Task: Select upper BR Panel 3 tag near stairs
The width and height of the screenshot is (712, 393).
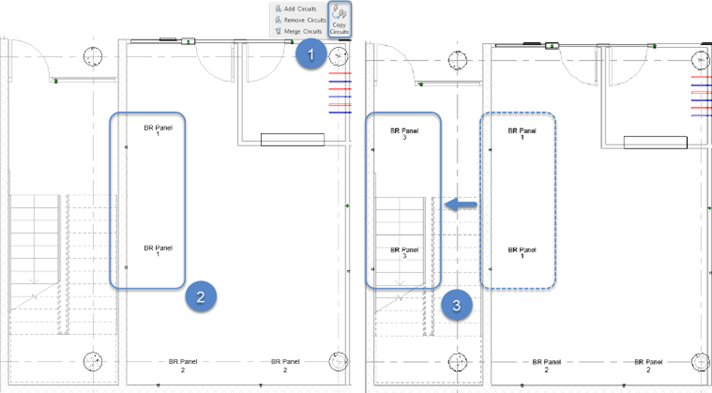Action: (x=404, y=133)
